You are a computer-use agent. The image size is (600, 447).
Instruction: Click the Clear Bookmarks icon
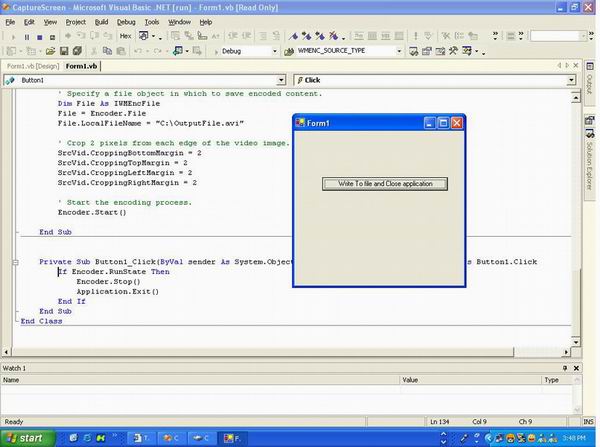[x=333, y=36]
